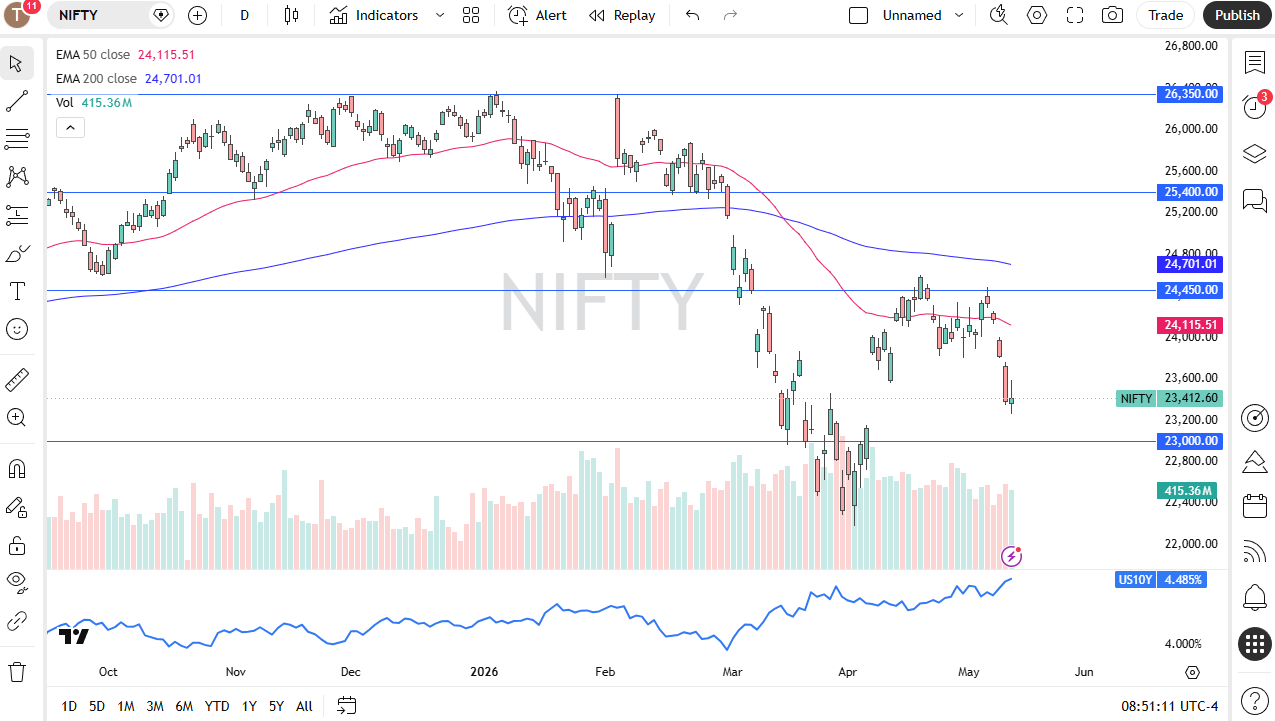Select the ruler measure tool
This screenshot has width=1275, height=721.
coord(17,380)
